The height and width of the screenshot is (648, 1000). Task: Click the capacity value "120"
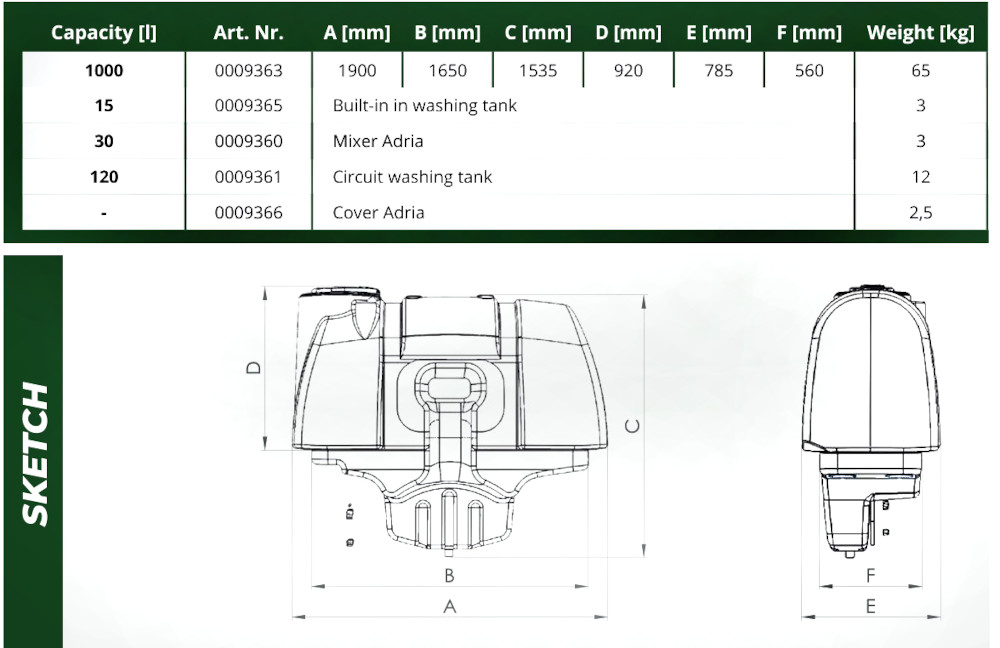[104, 177]
